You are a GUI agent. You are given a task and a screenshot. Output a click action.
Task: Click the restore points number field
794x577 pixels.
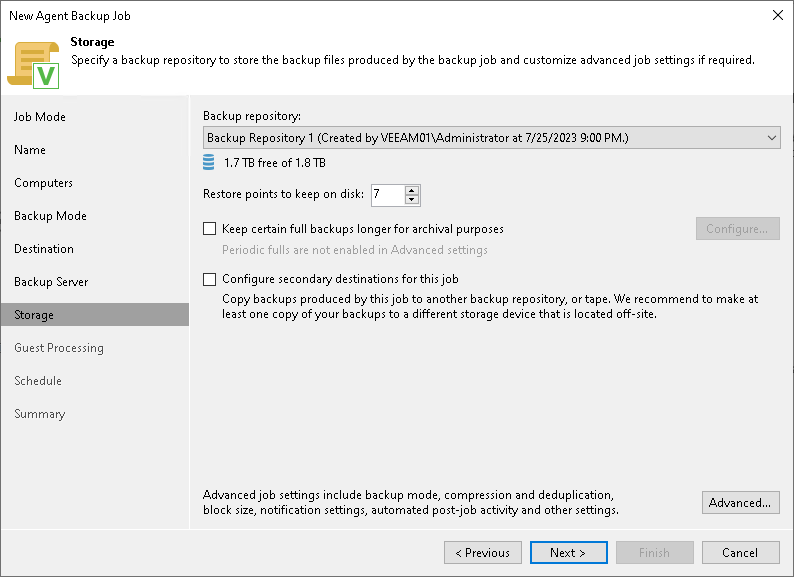click(387, 194)
